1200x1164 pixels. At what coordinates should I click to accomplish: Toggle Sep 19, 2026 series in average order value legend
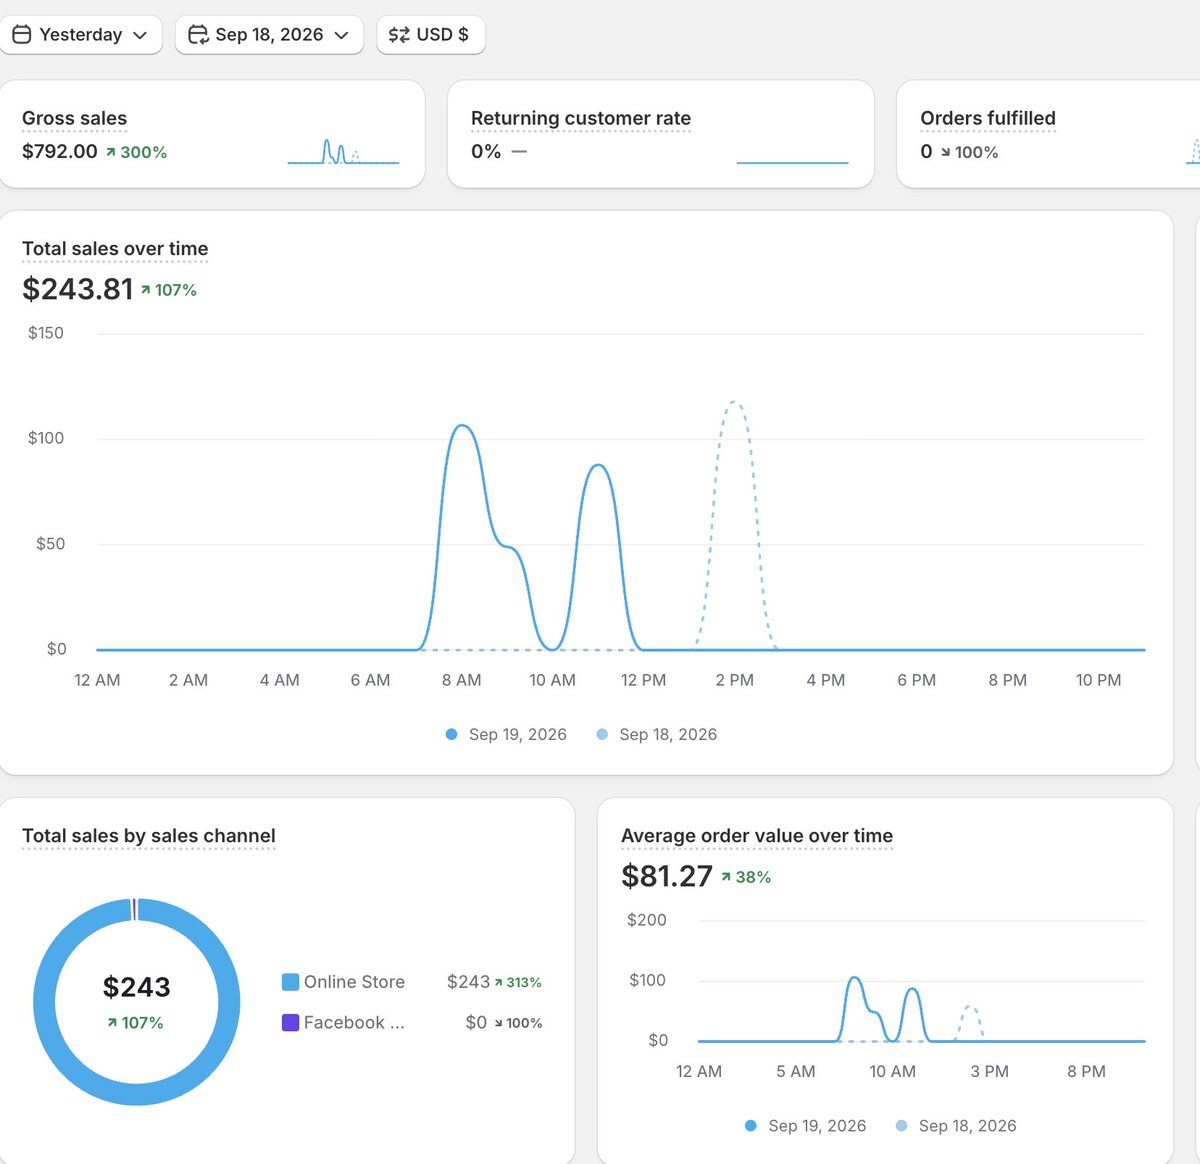806,1126
